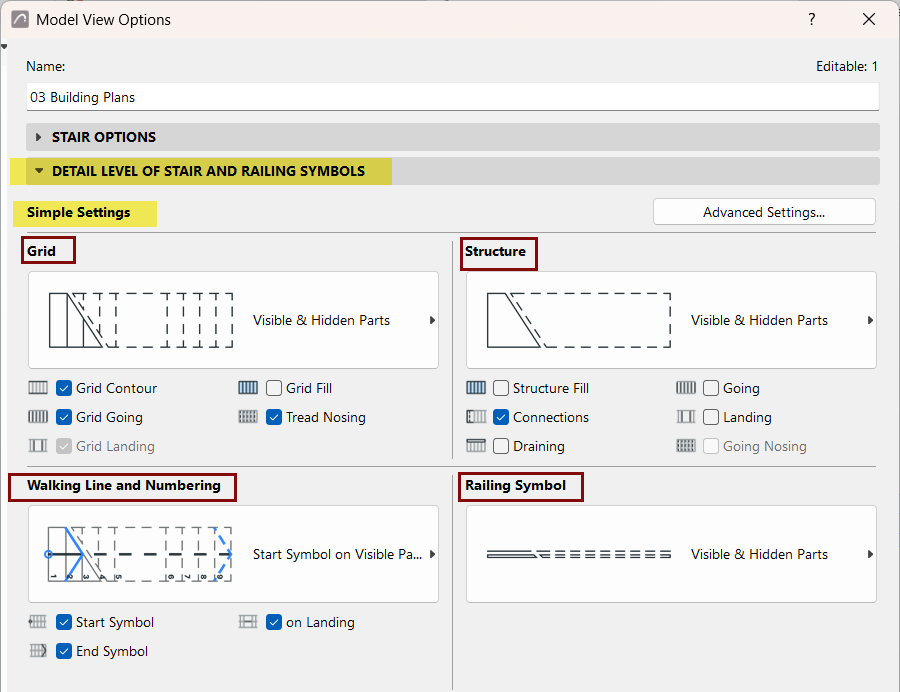Open the Structure display dropdown
This screenshot has width=900, height=692.
[x=671, y=320]
